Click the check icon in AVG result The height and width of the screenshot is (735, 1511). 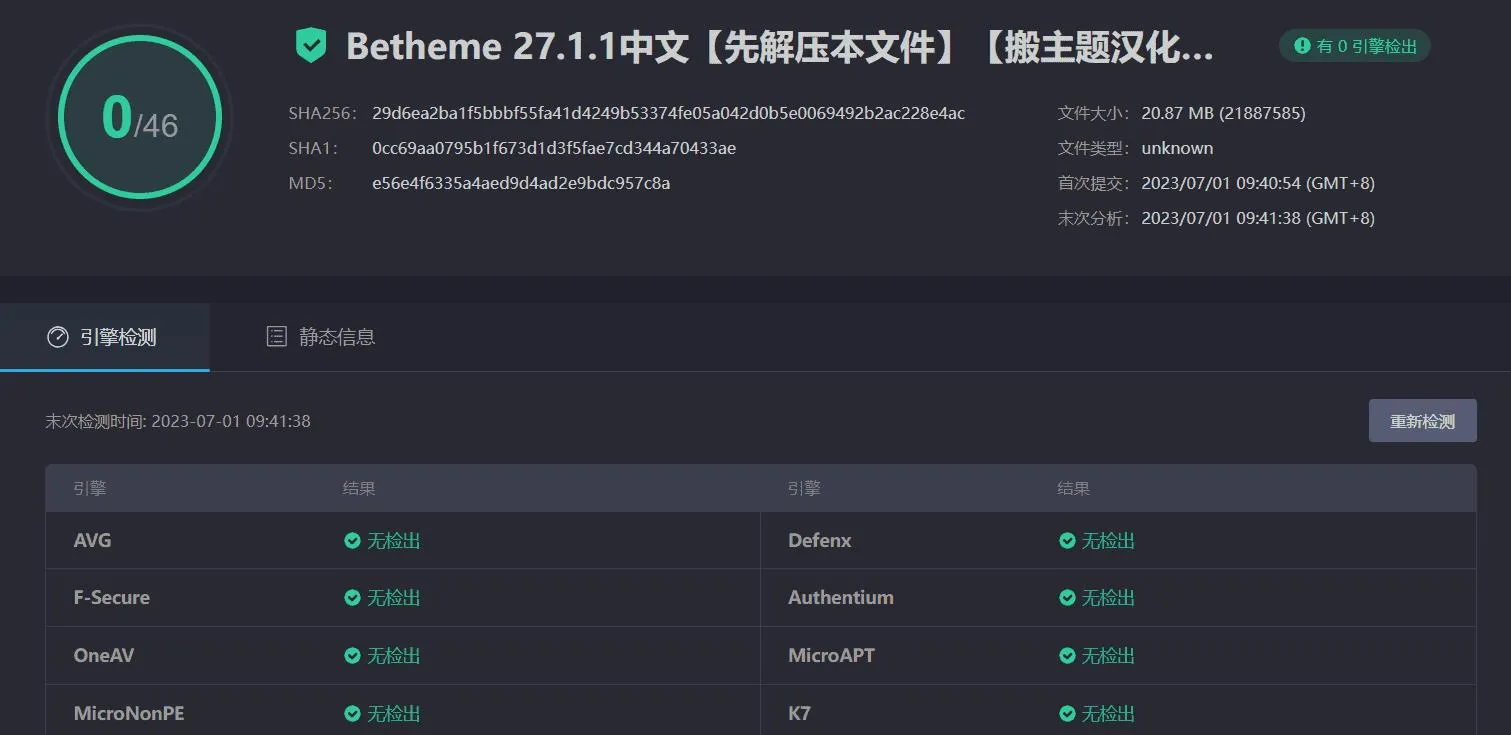pyautogui.click(x=352, y=541)
